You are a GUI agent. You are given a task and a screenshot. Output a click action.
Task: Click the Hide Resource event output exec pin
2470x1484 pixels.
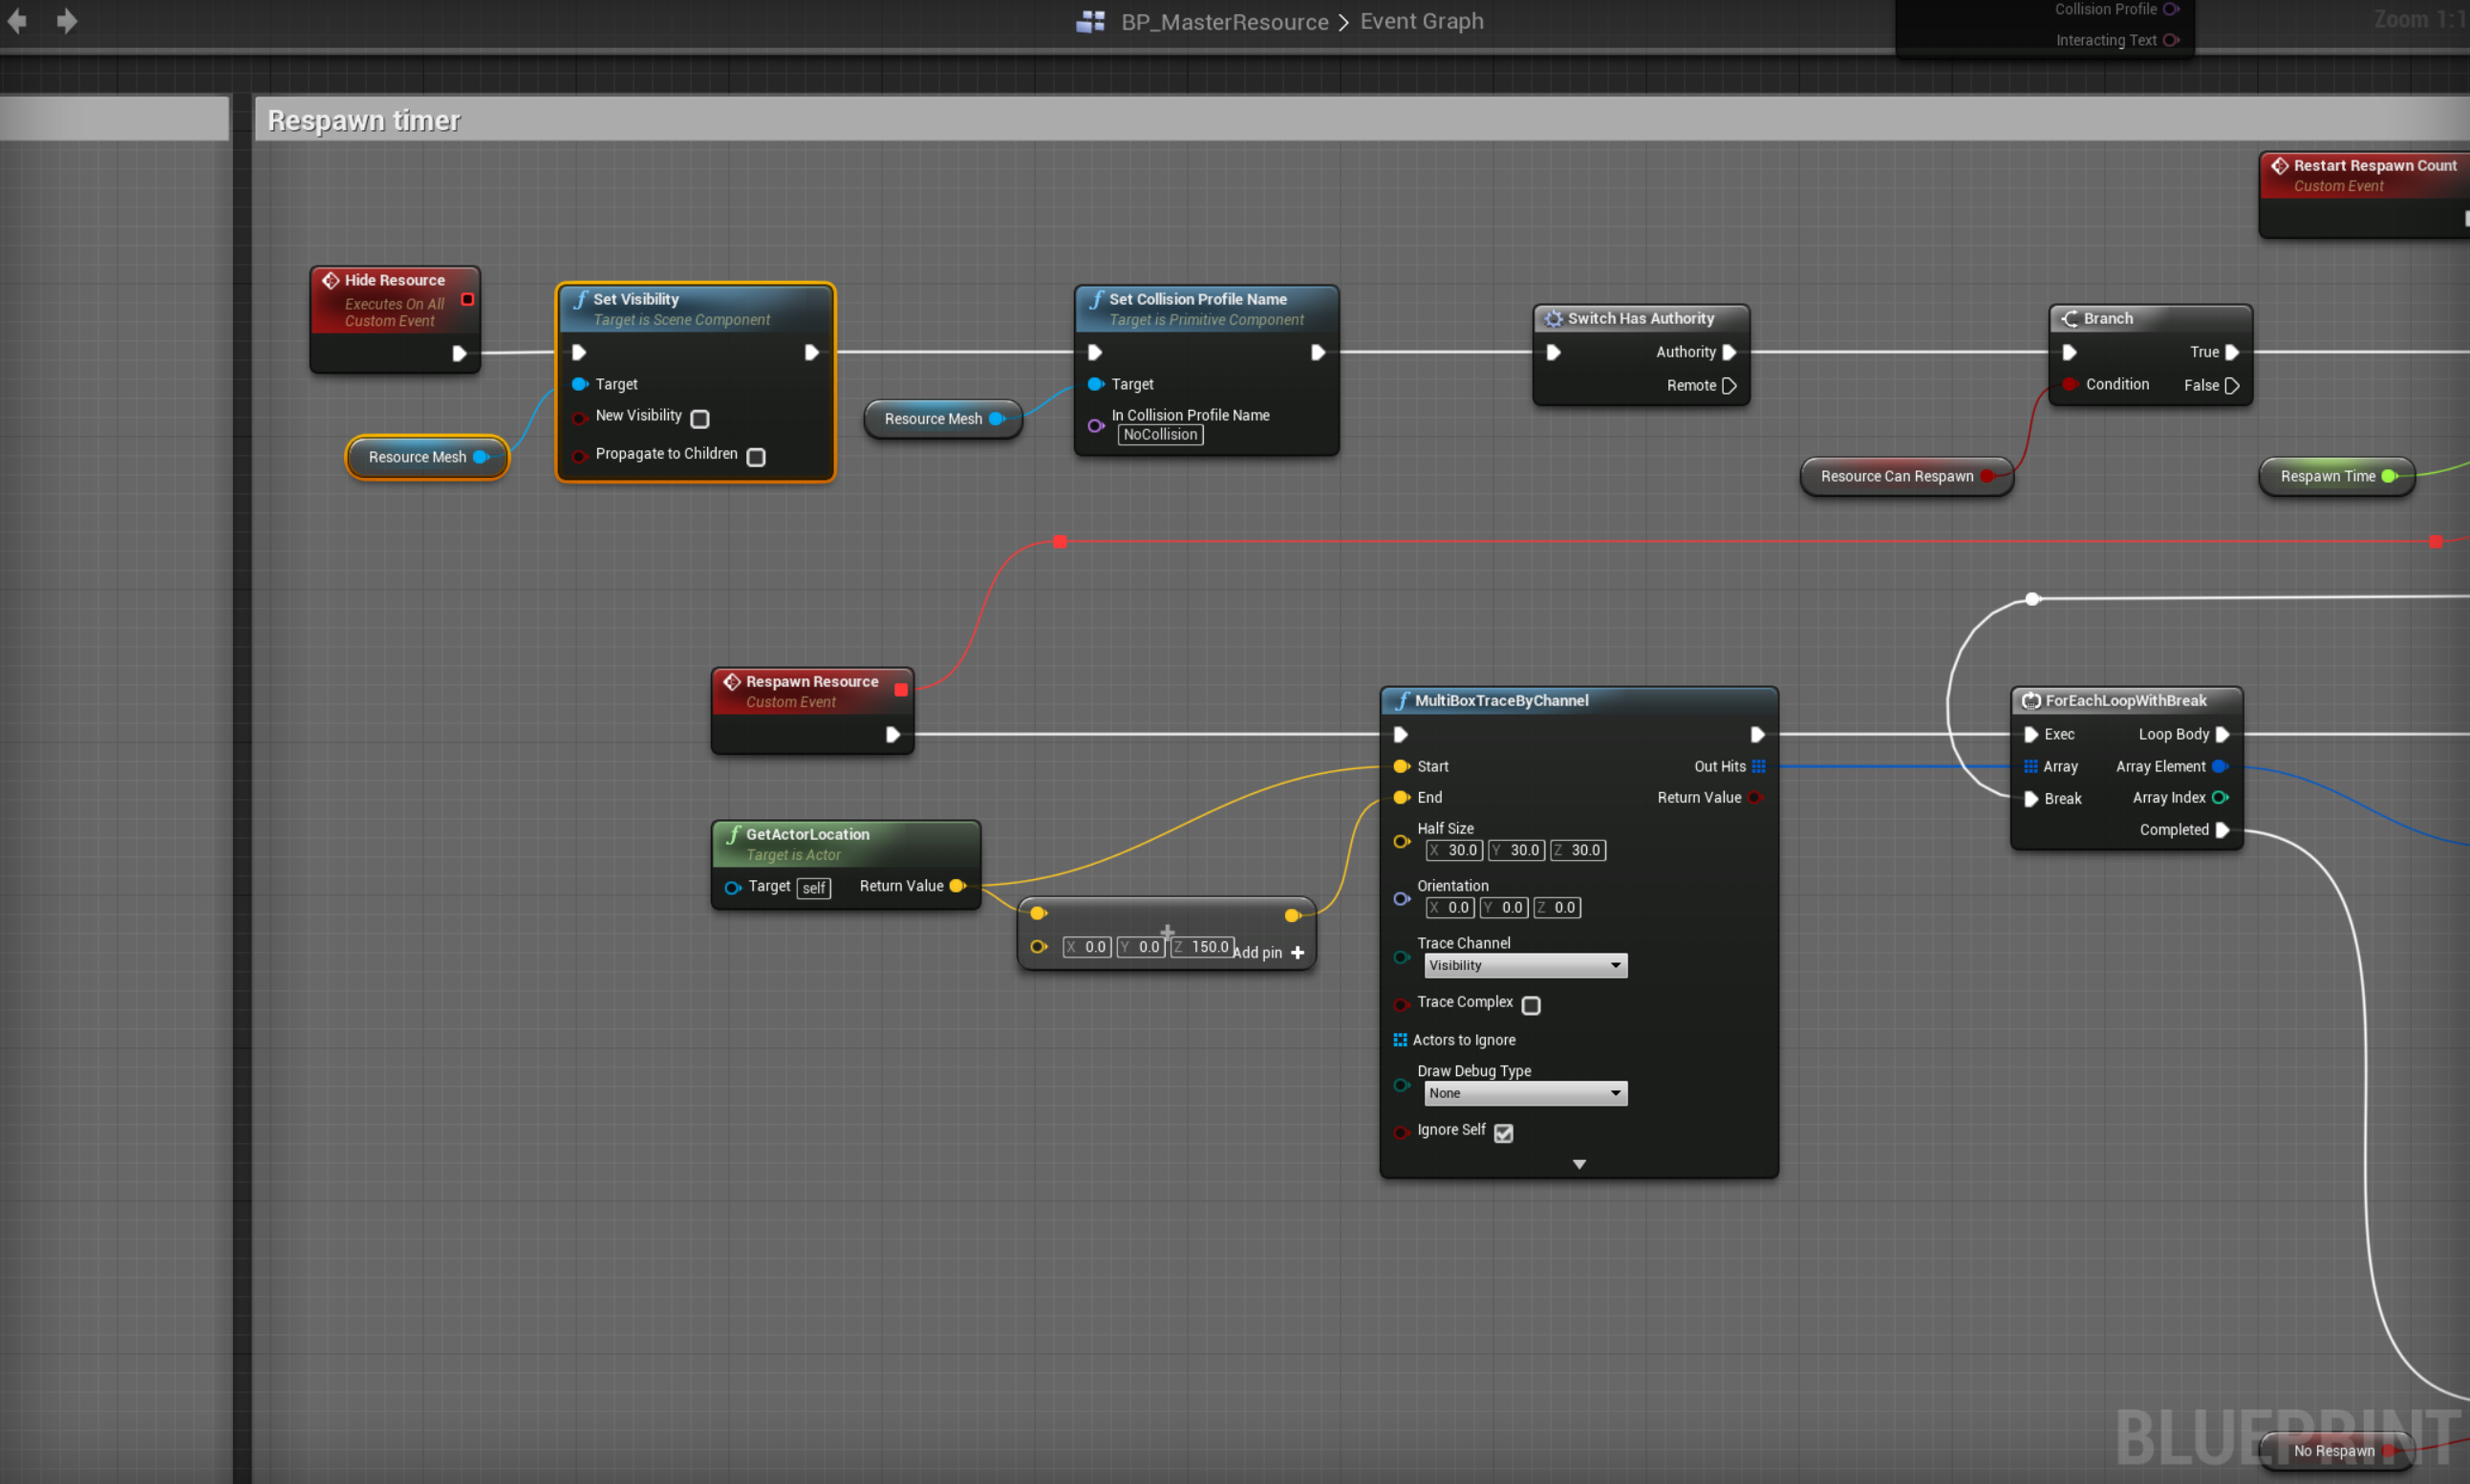(x=459, y=353)
